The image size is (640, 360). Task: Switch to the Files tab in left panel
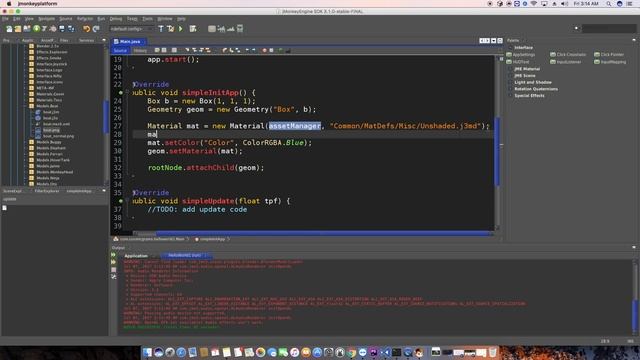[x=64, y=40]
